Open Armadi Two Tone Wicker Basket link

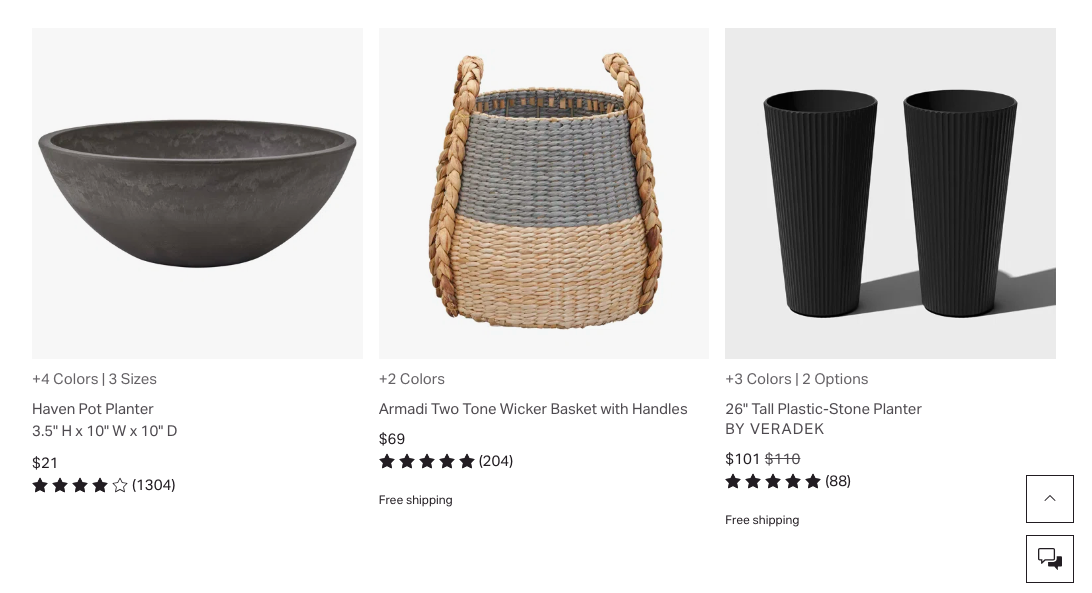coord(533,408)
